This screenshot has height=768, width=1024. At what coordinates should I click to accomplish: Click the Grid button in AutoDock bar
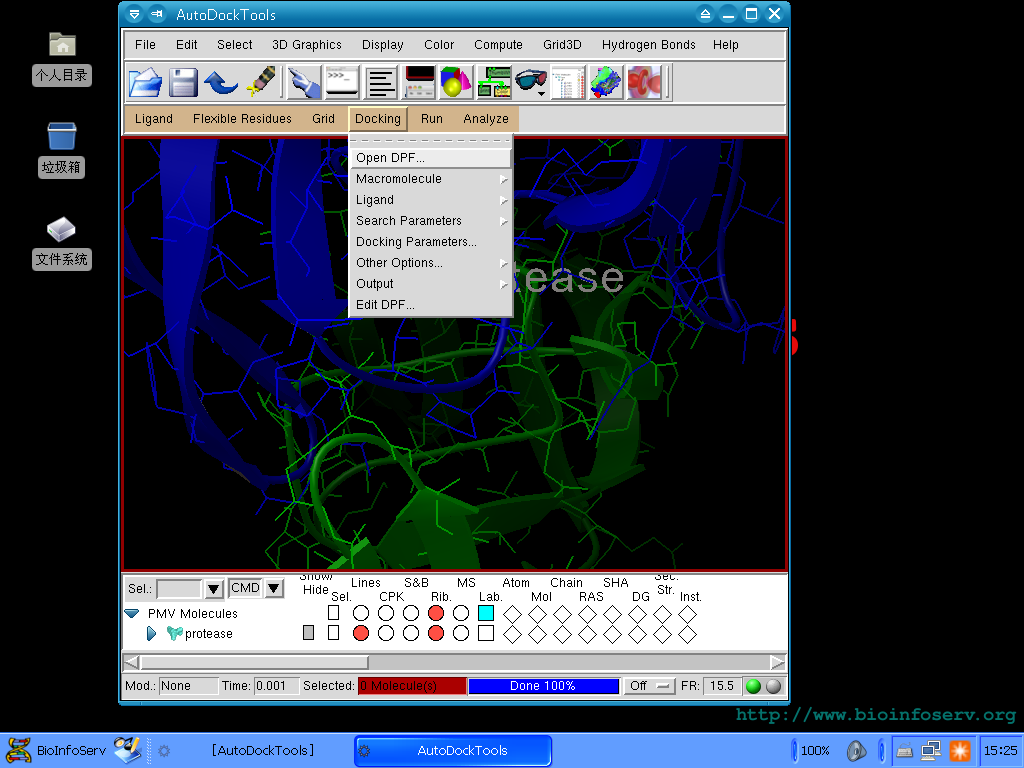(x=323, y=119)
